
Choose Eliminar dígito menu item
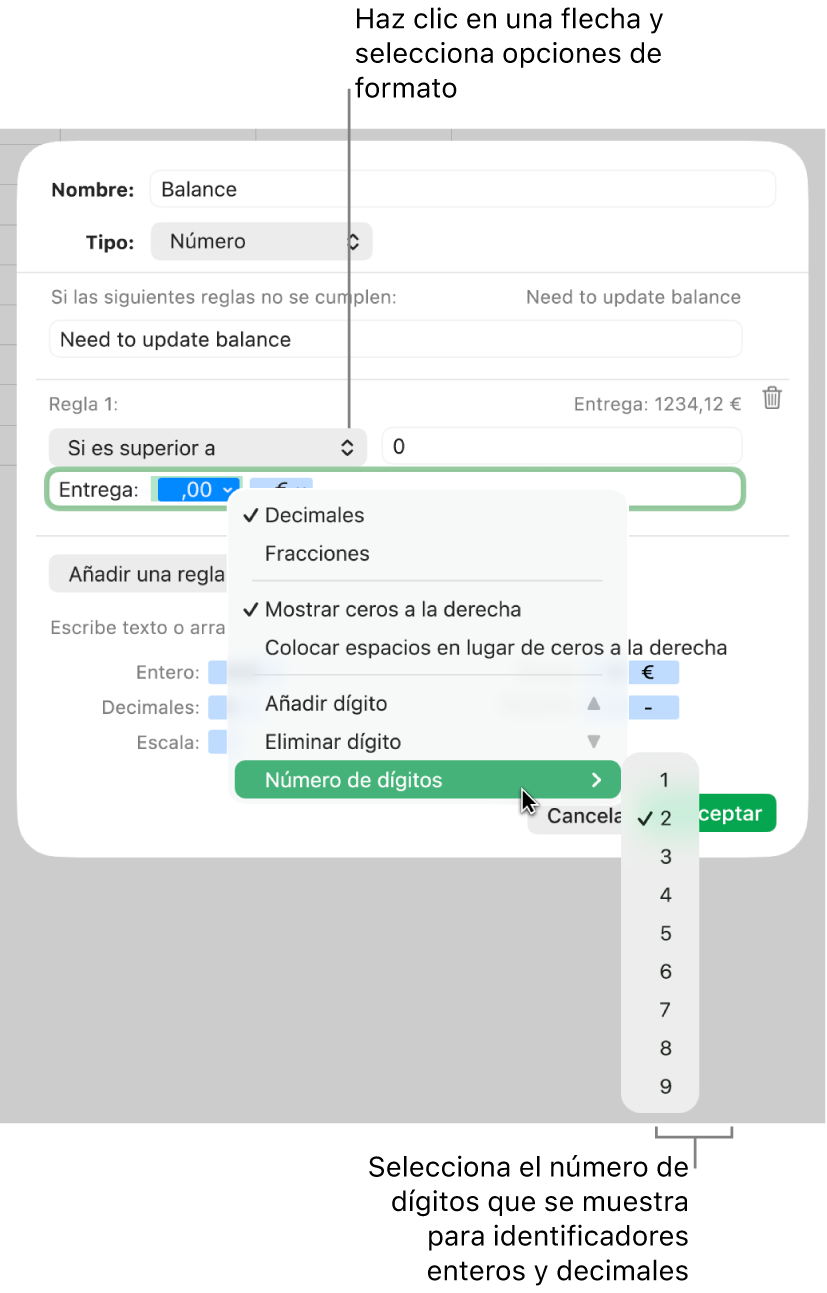tap(427, 742)
